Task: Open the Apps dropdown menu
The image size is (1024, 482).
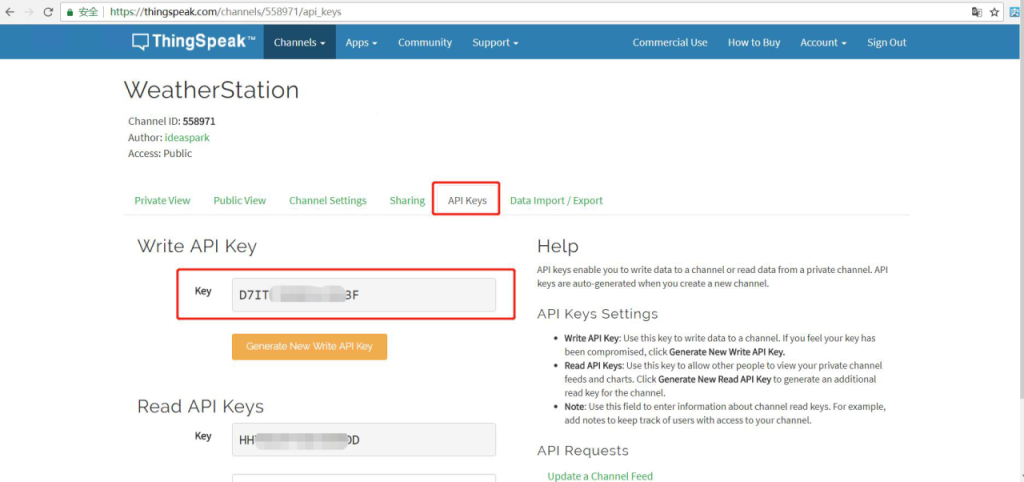Action: [361, 42]
